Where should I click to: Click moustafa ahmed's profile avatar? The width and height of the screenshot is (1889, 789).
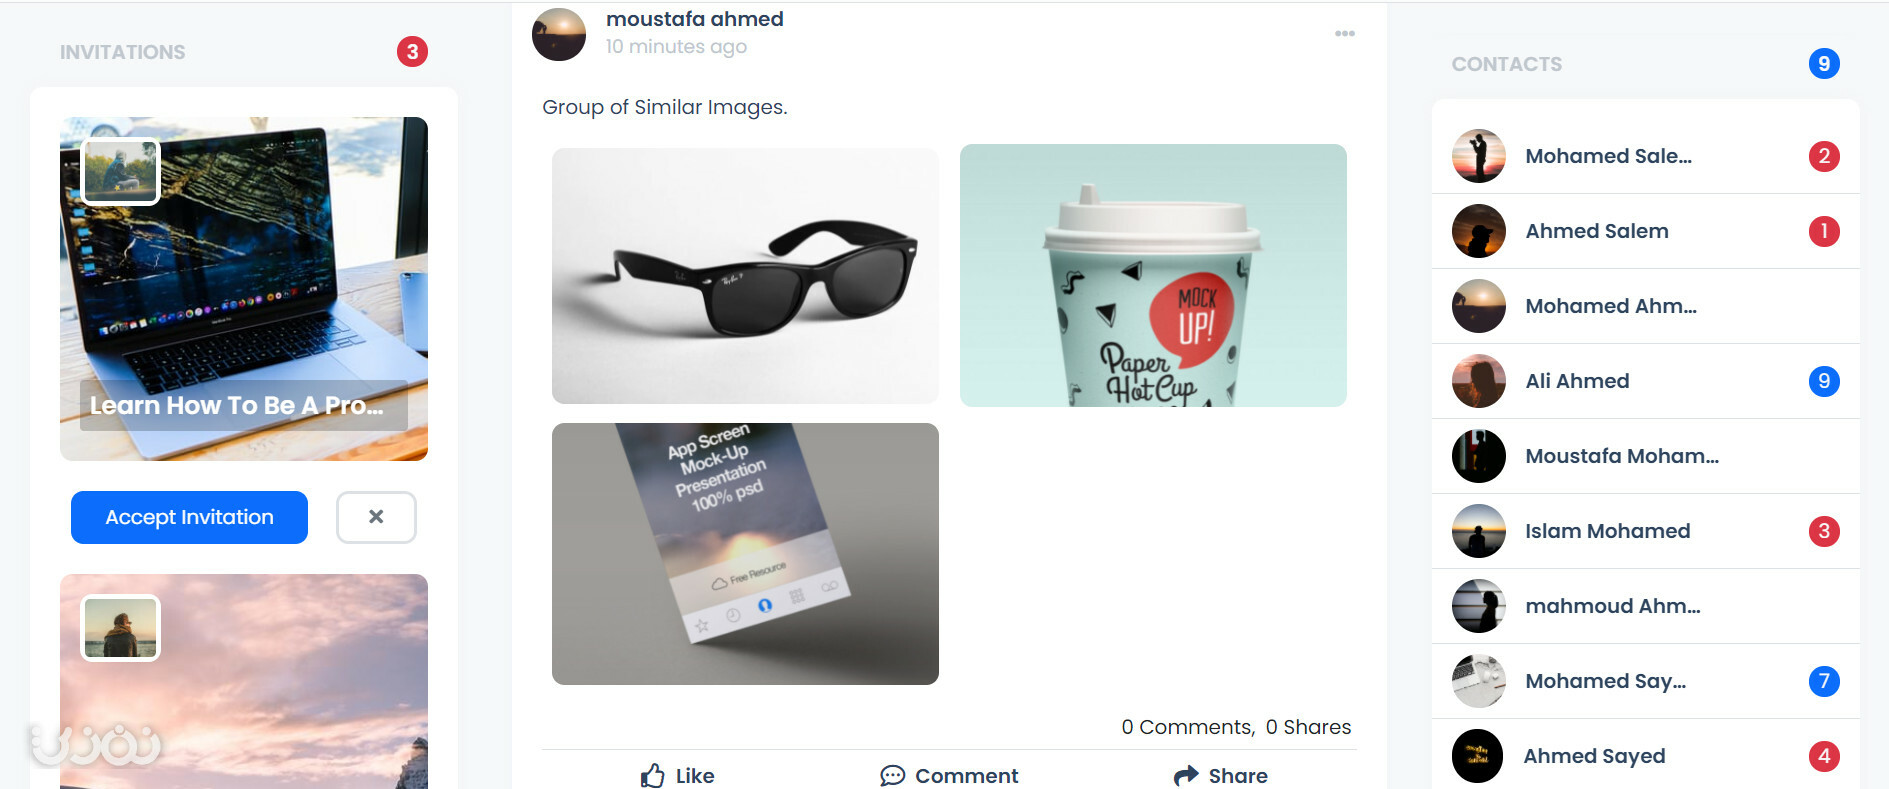tap(559, 34)
